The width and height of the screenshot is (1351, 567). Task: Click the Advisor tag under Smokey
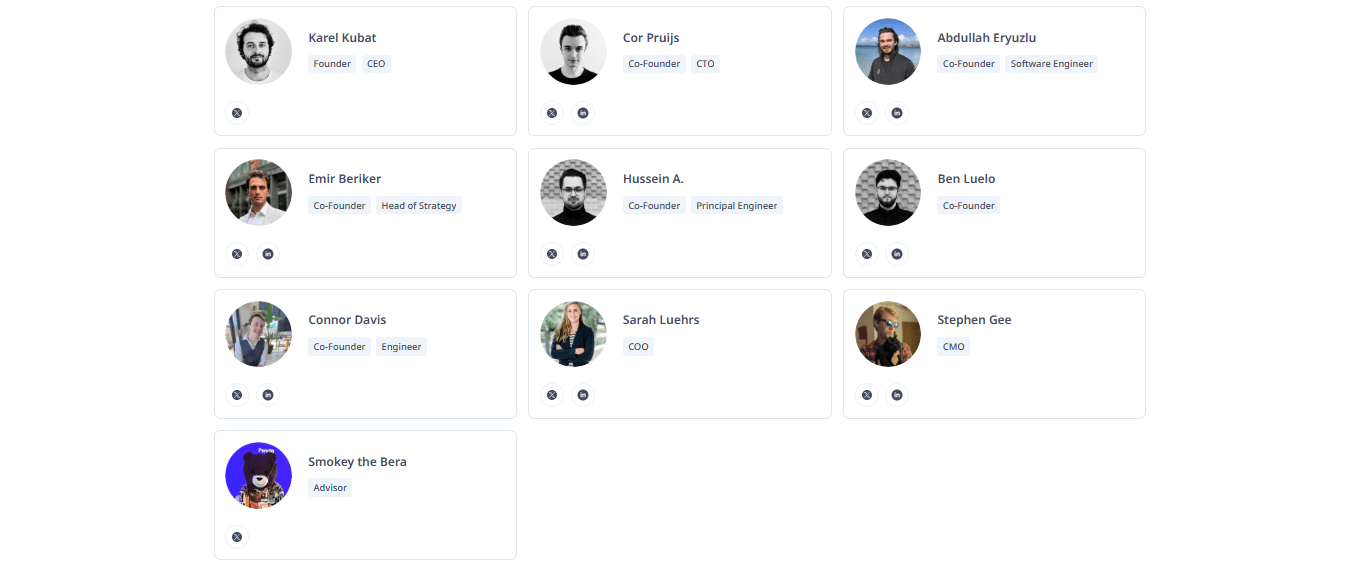click(330, 488)
